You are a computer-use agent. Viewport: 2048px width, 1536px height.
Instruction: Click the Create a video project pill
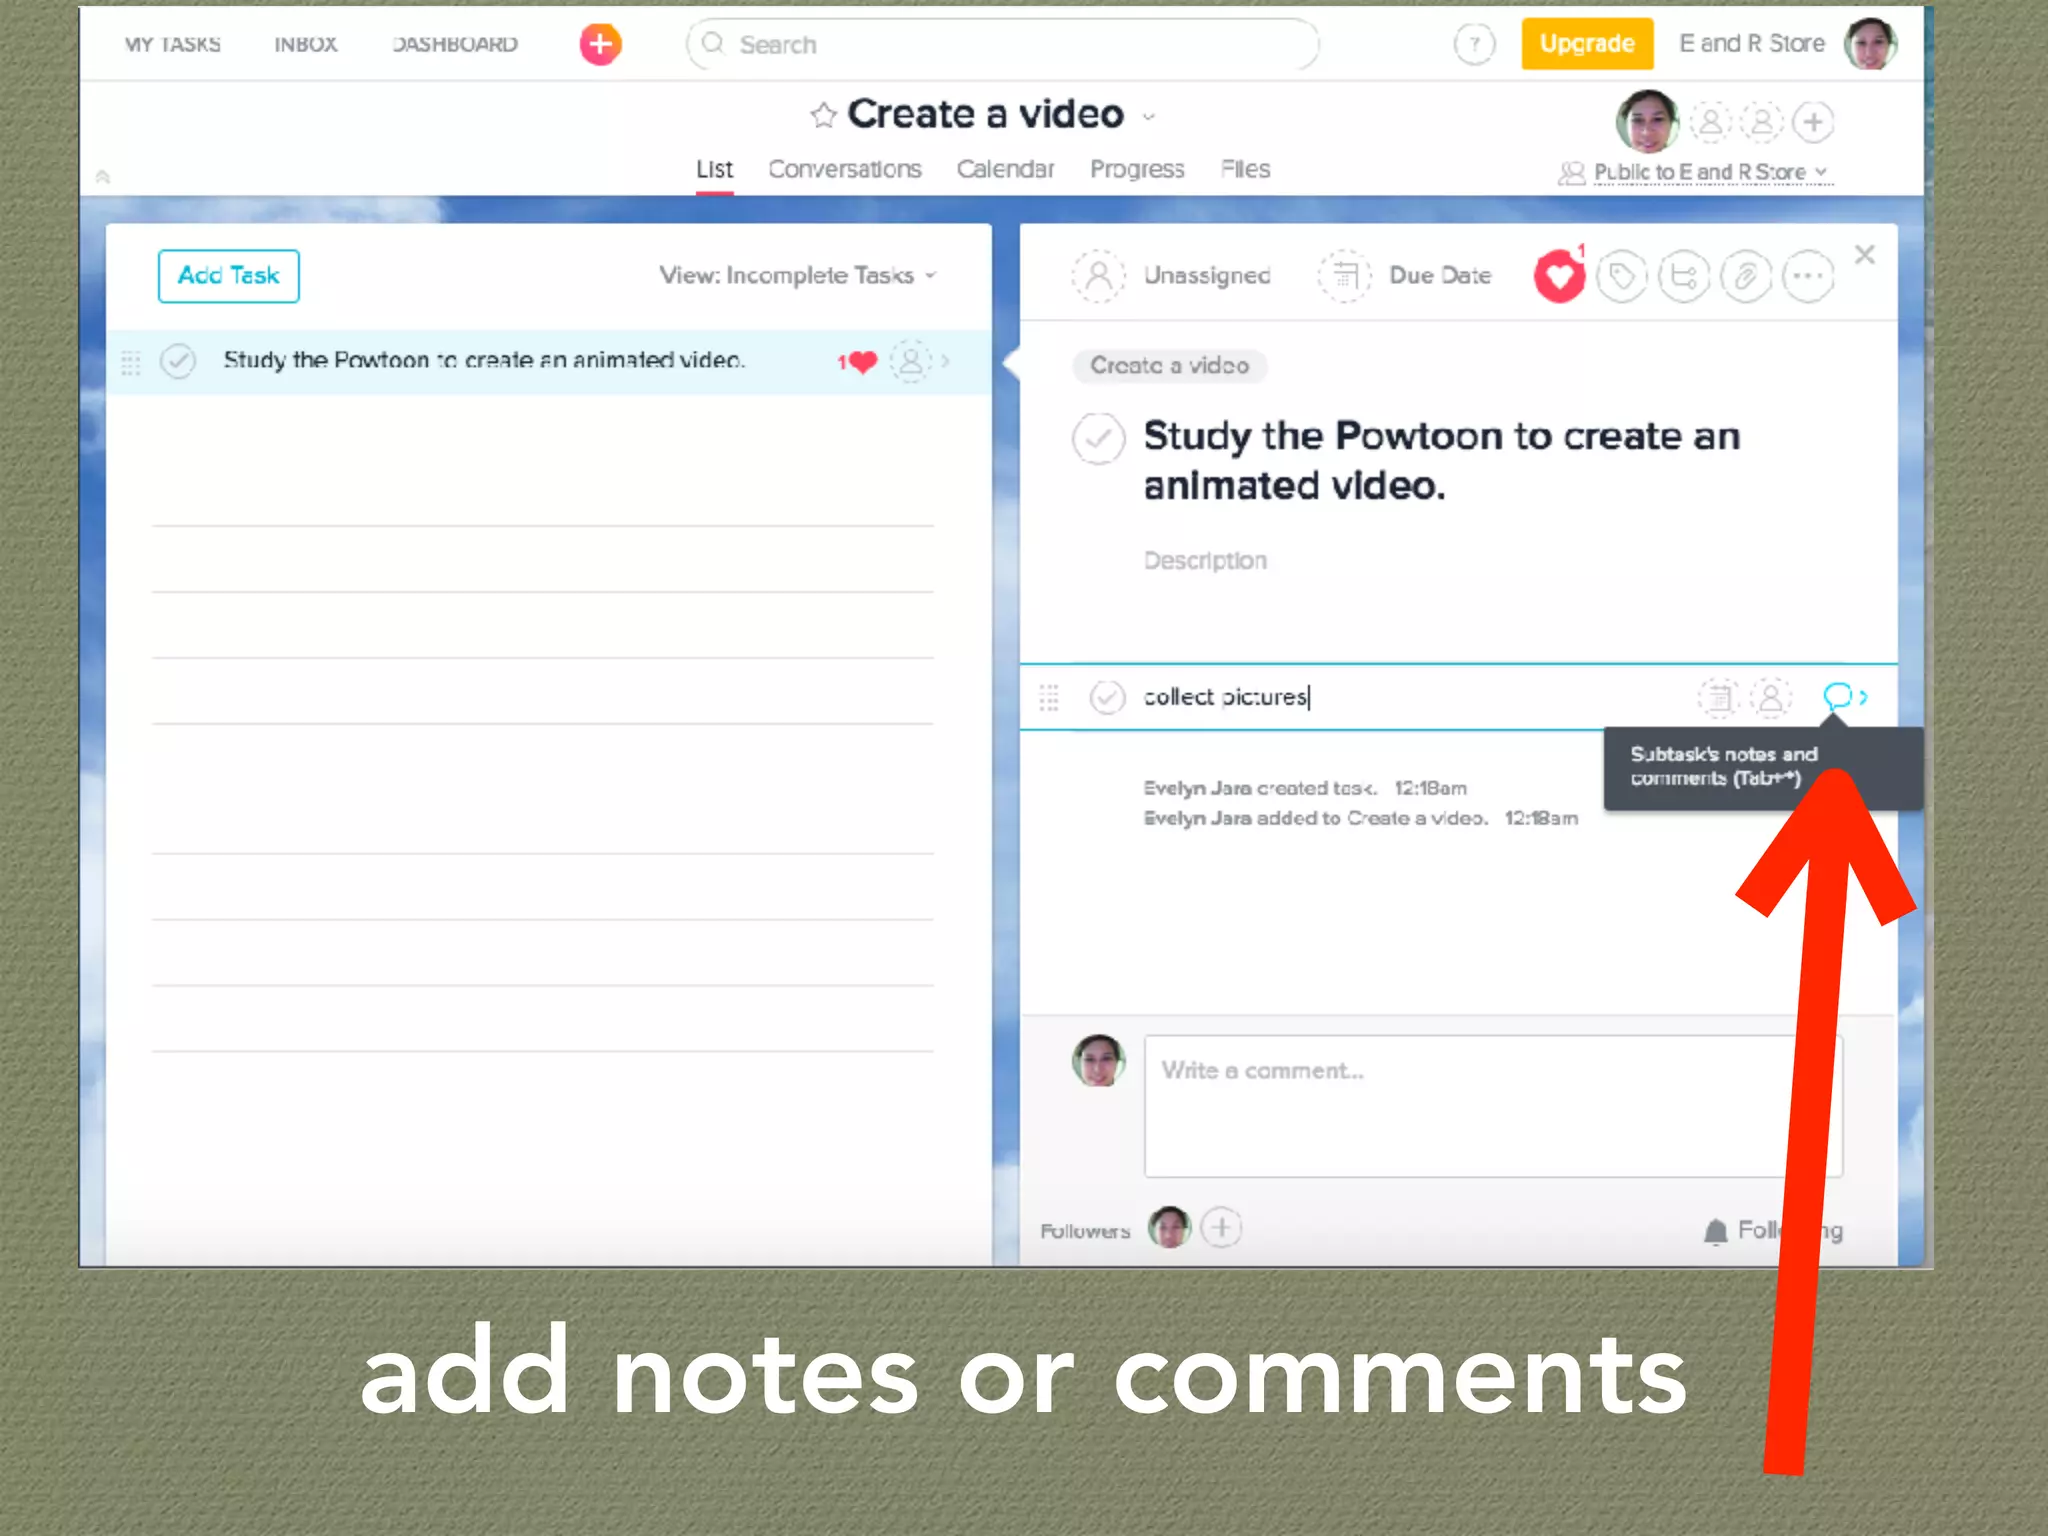1169,366
